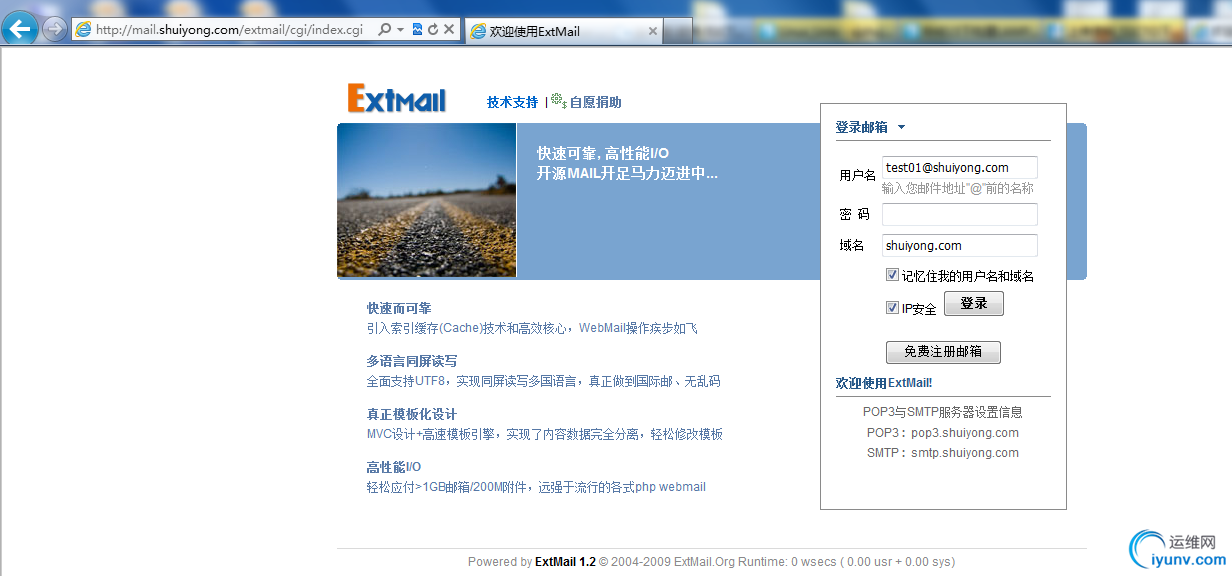
Task: Click the 免费注册邮箱 button
Action: (x=943, y=352)
